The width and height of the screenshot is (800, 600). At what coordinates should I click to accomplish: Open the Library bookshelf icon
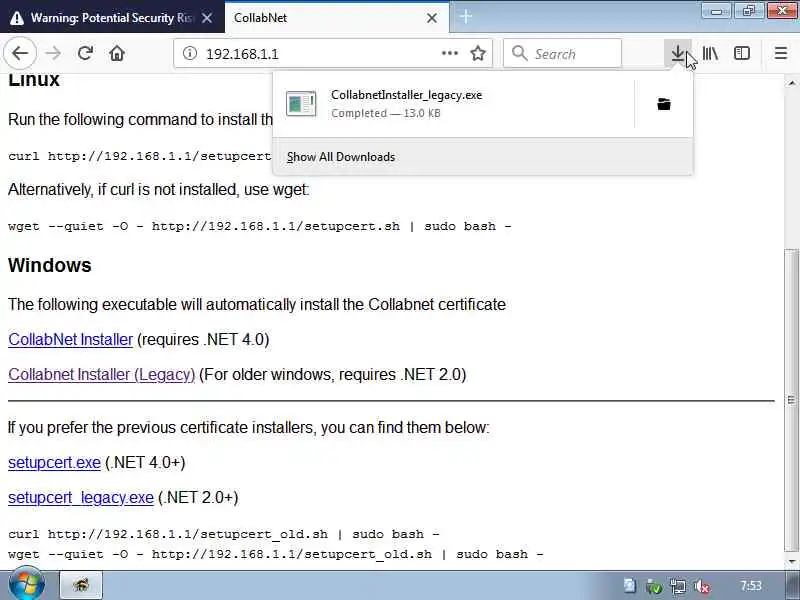(710, 53)
